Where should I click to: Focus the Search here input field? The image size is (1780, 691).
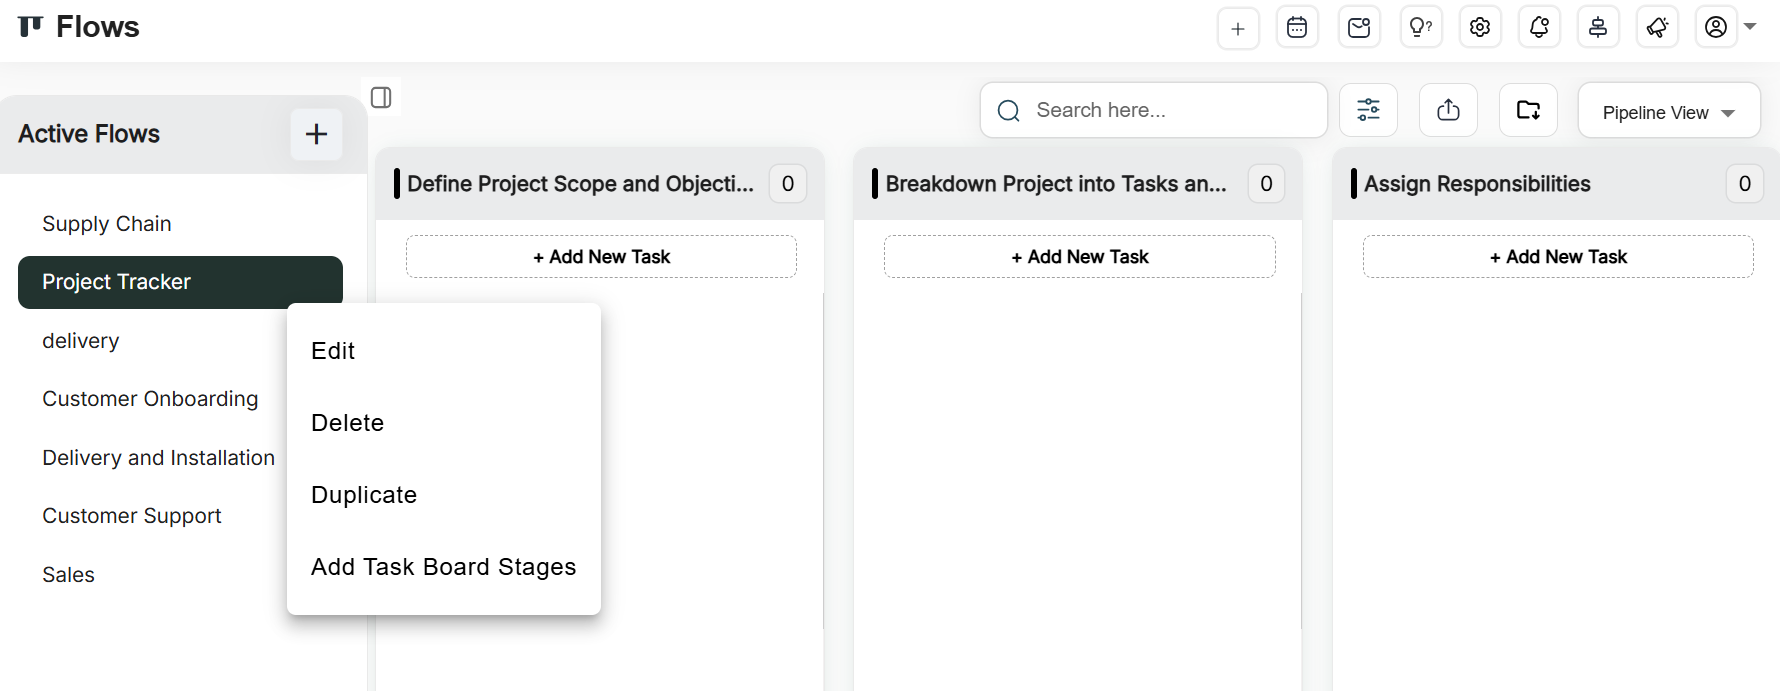(1170, 110)
